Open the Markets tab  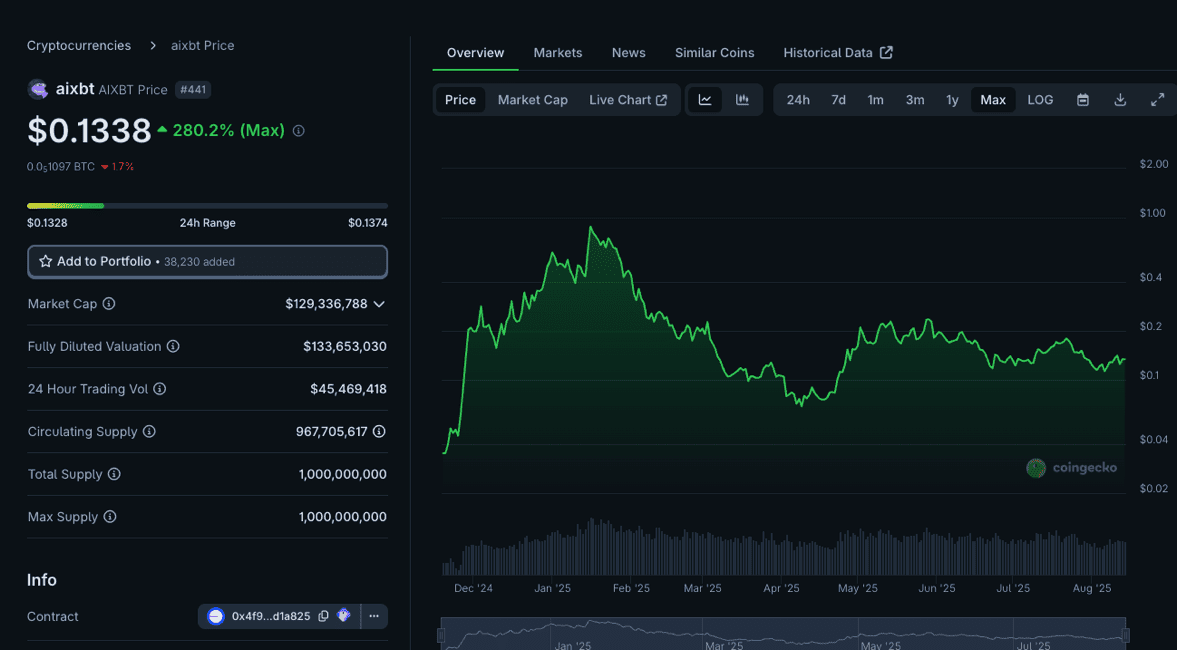[557, 53]
